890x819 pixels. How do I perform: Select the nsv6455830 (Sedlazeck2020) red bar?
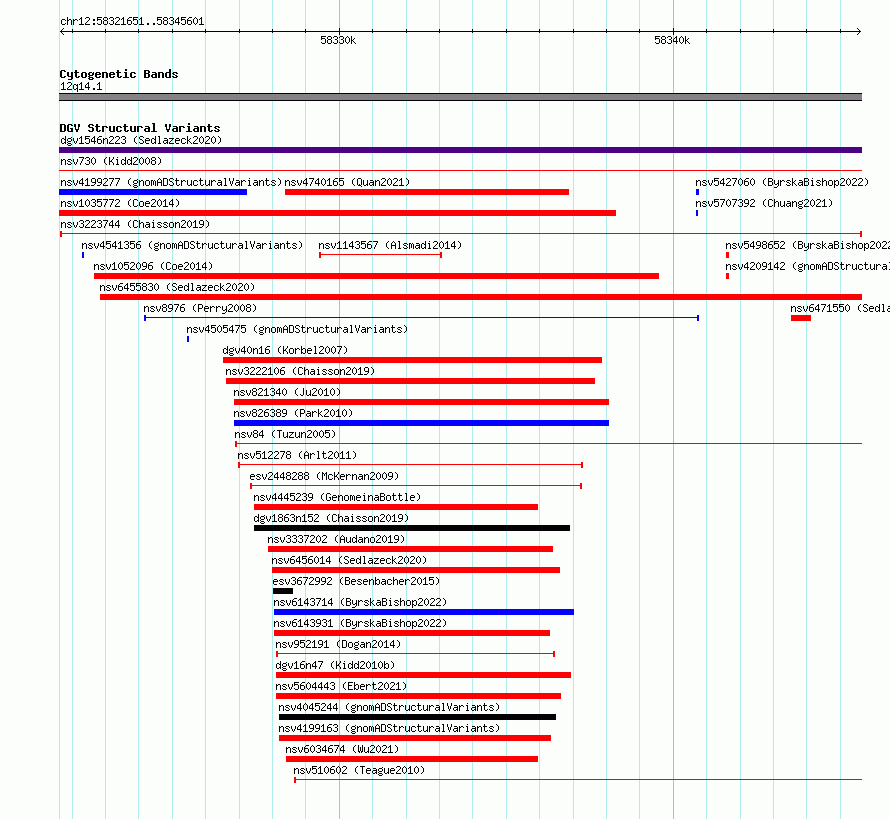[x=481, y=297]
